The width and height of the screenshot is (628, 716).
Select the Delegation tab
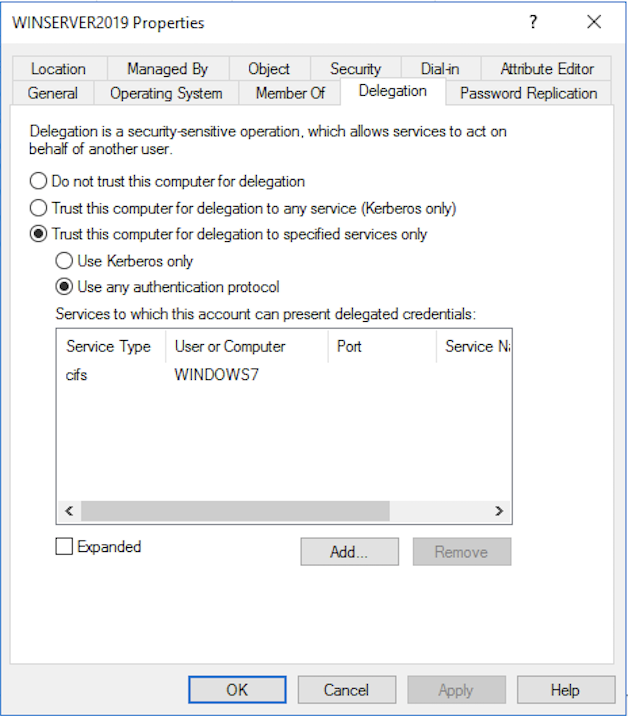point(393,91)
